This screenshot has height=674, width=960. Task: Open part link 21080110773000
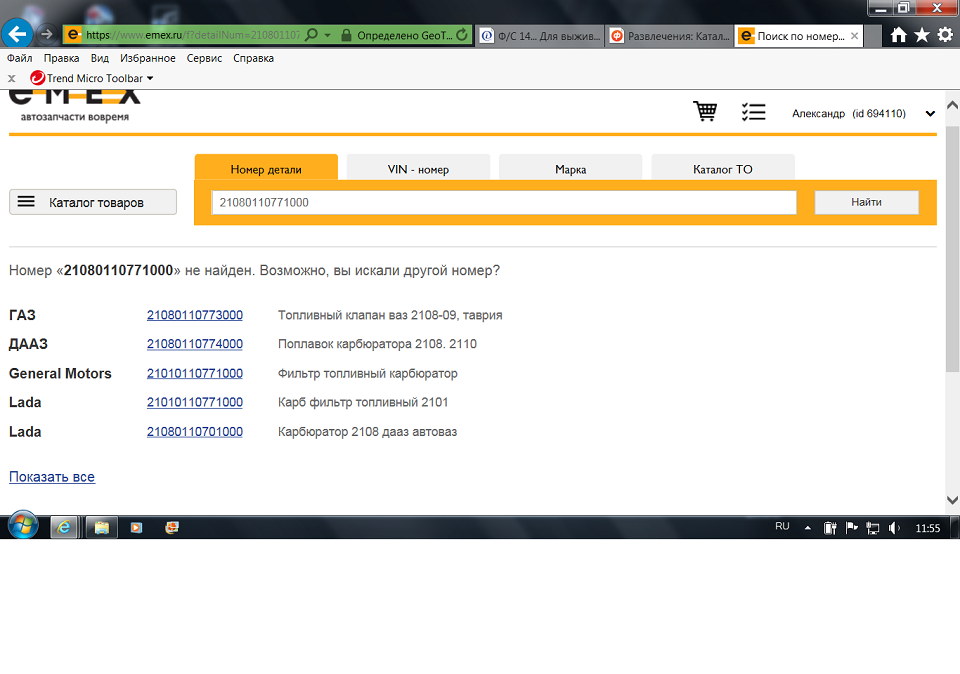click(194, 315)
